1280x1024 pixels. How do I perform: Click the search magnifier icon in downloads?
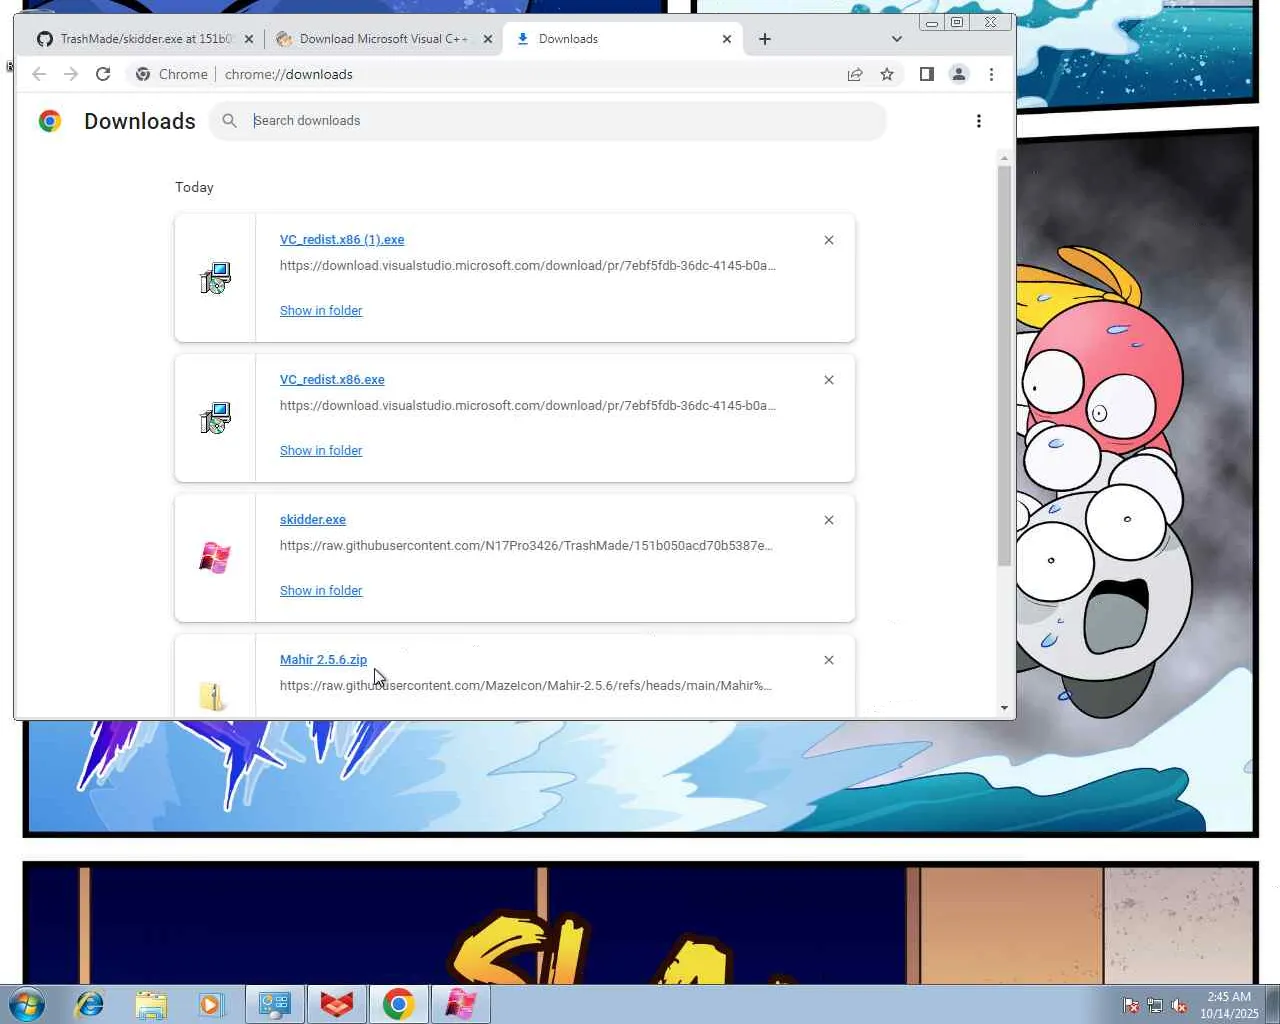(x=230, y=121)
